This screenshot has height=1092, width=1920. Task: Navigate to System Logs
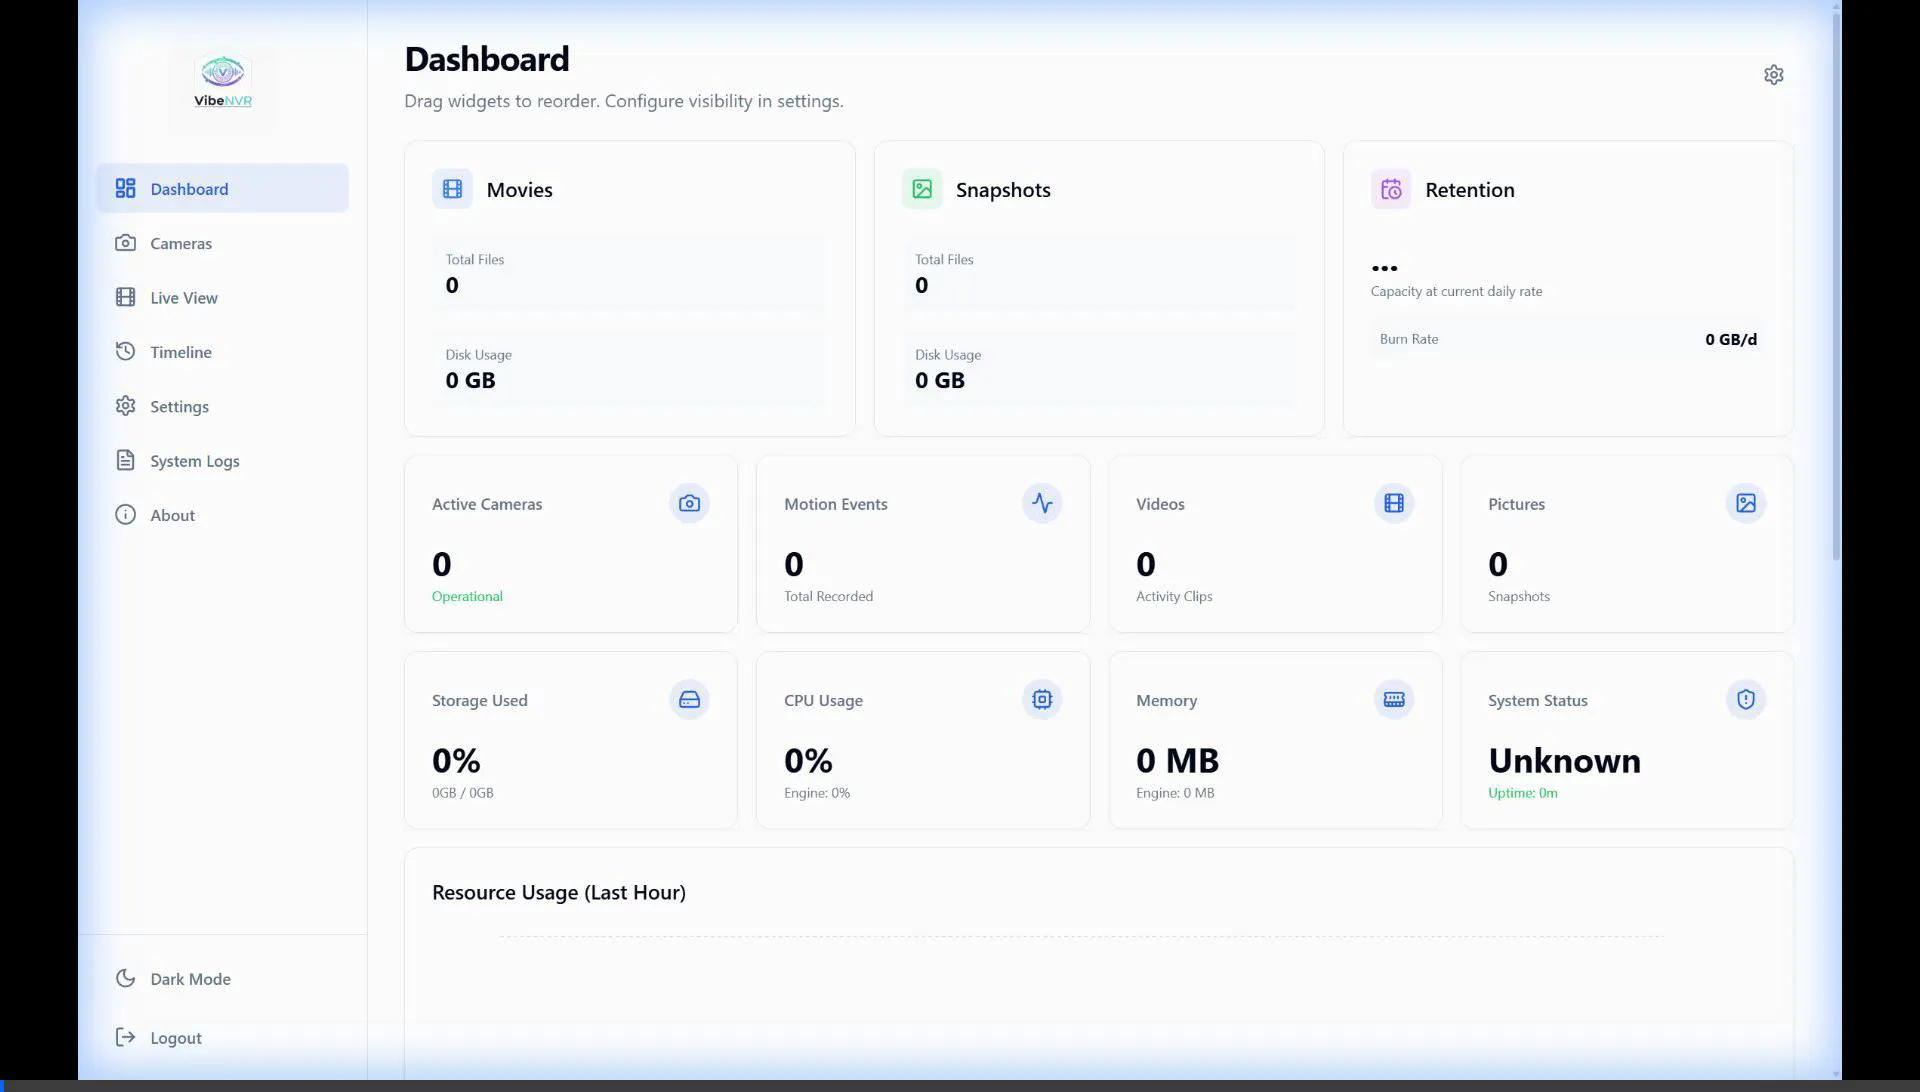click(194, 461)
